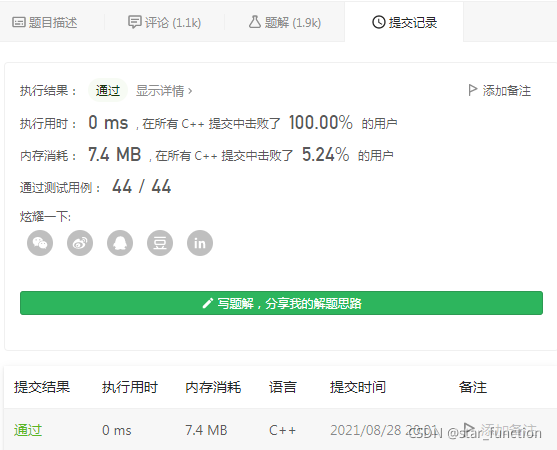This screenshot has height=450, width=557.
Task: Expand 显示详情 to show details
Action: [164, 91]
